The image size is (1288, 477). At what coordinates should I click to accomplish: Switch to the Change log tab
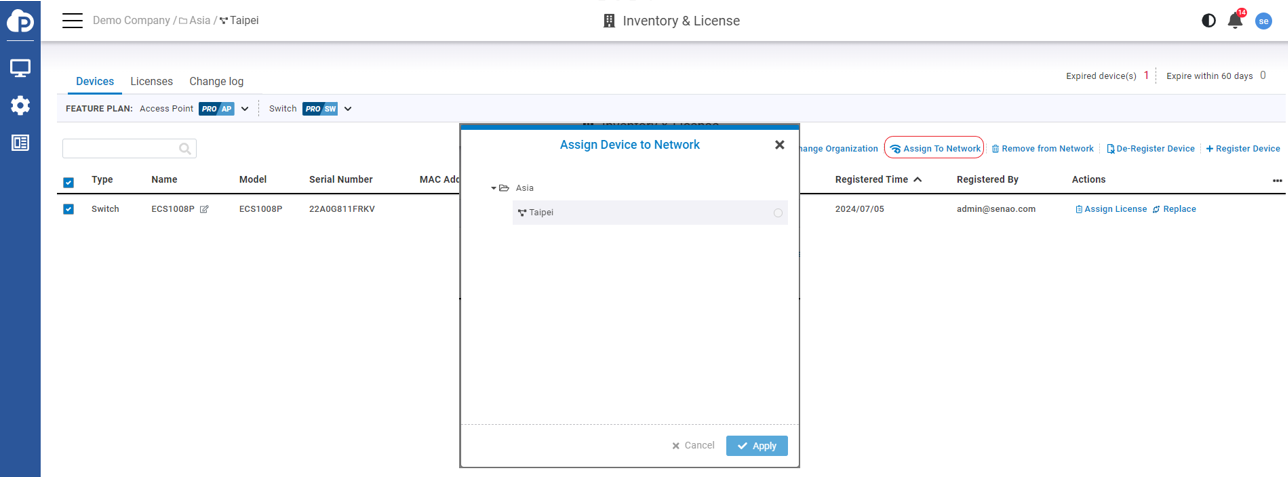[216, 81]
